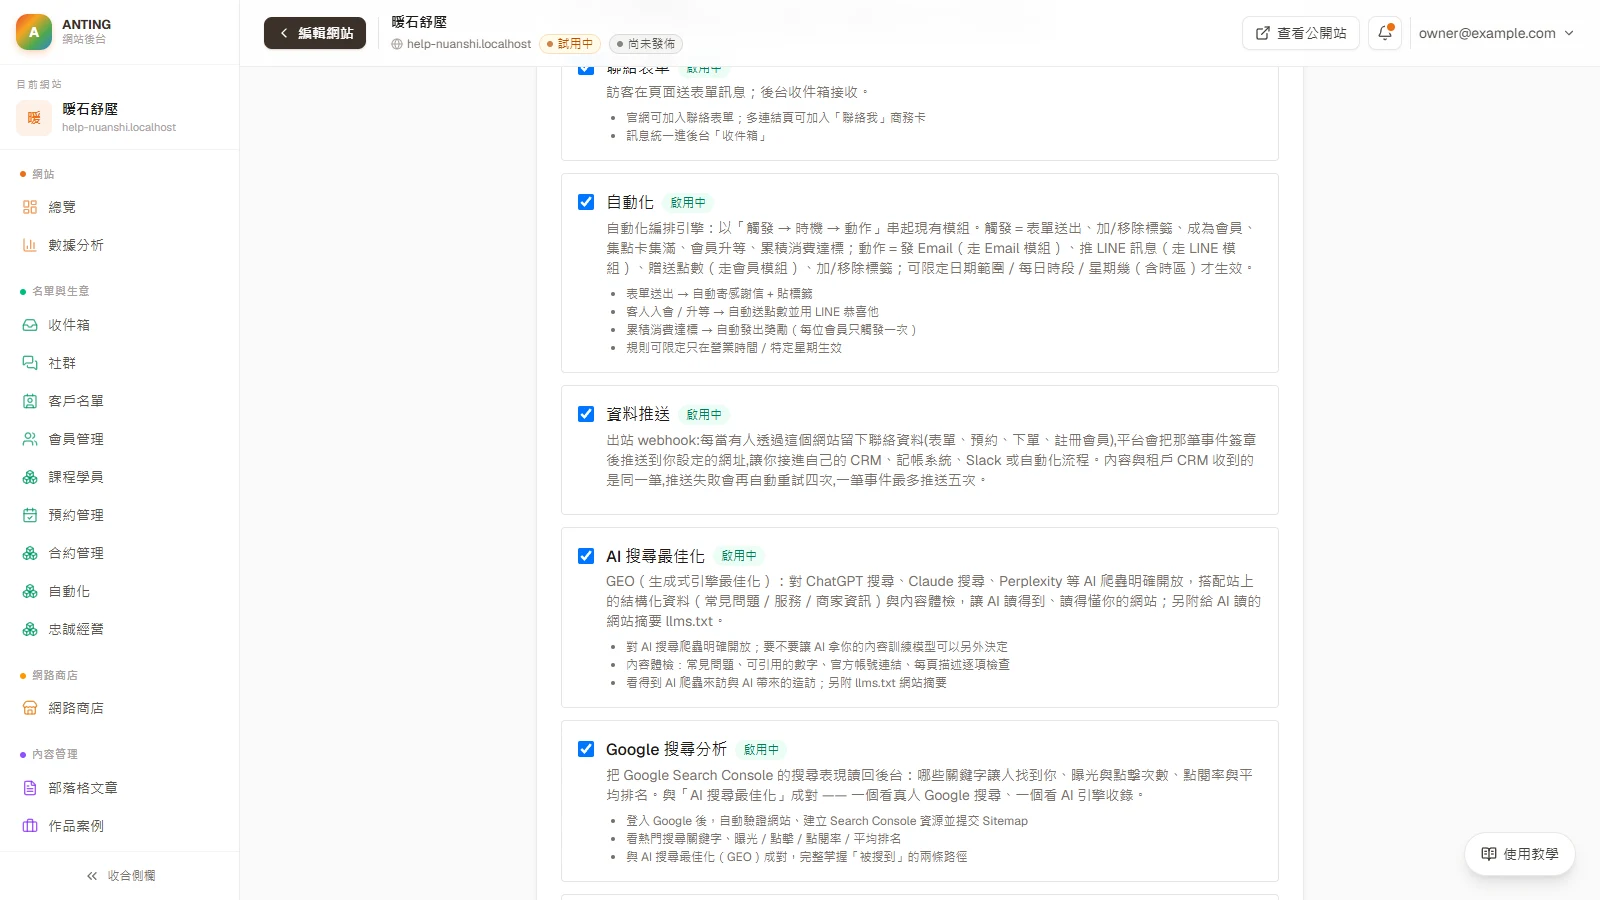The image size is (1600, 900).
Task: Click the 作品案例 briefcase icon
Action: tap(30, 826)
